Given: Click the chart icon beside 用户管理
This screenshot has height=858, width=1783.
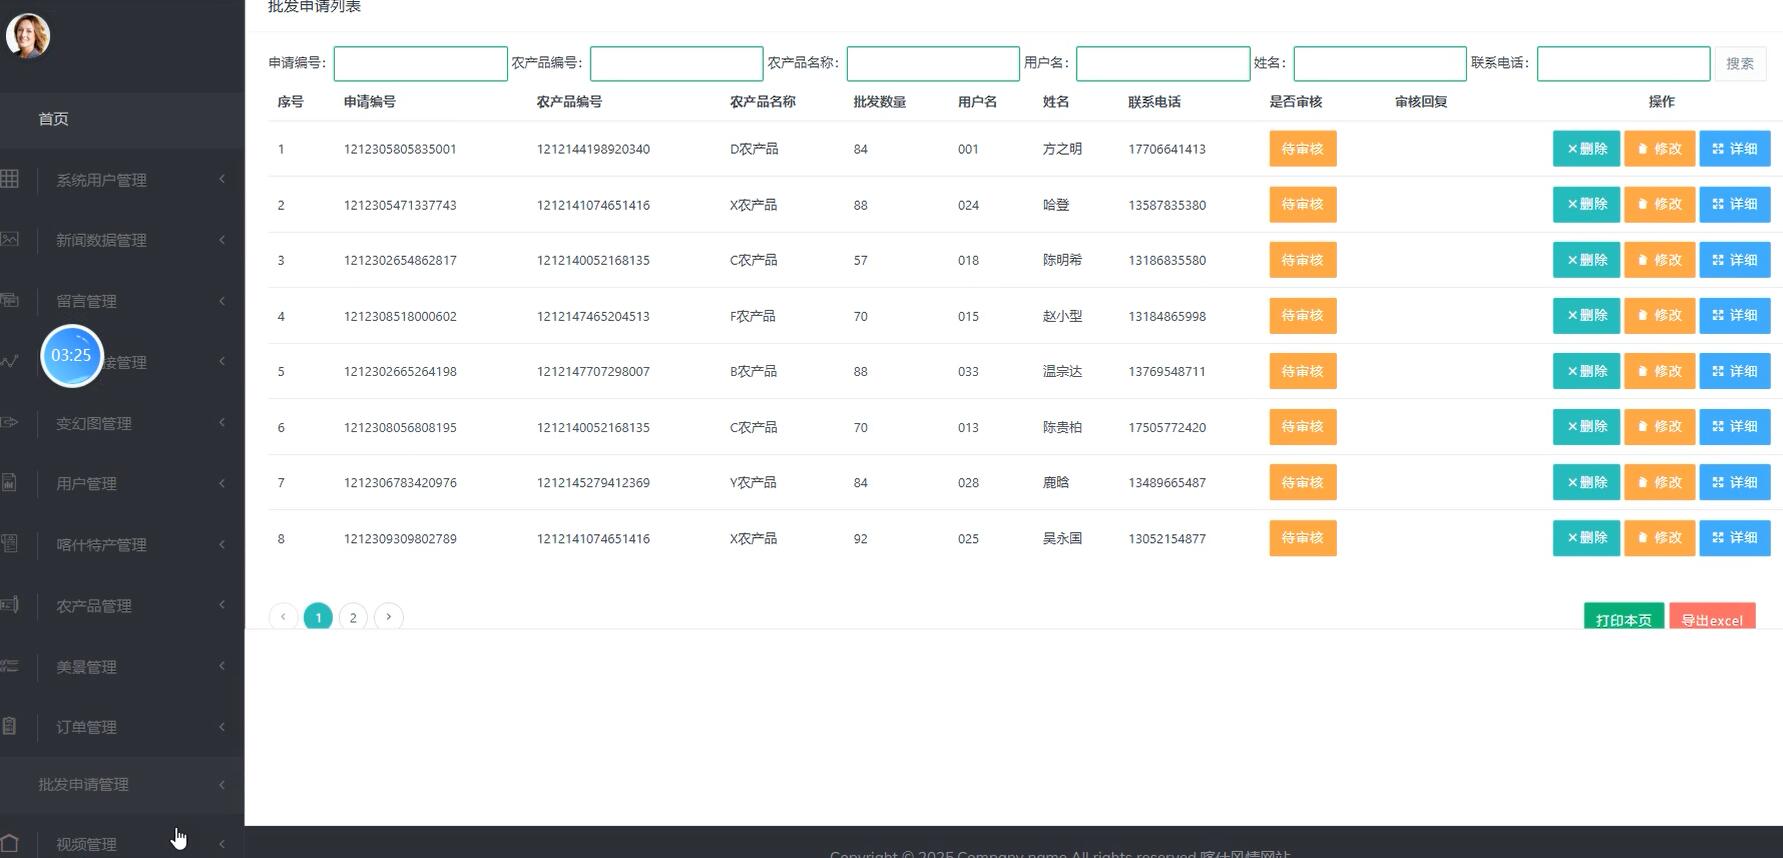Looking at the screenshot, I should pyautogui.click(x=10, y=483).
